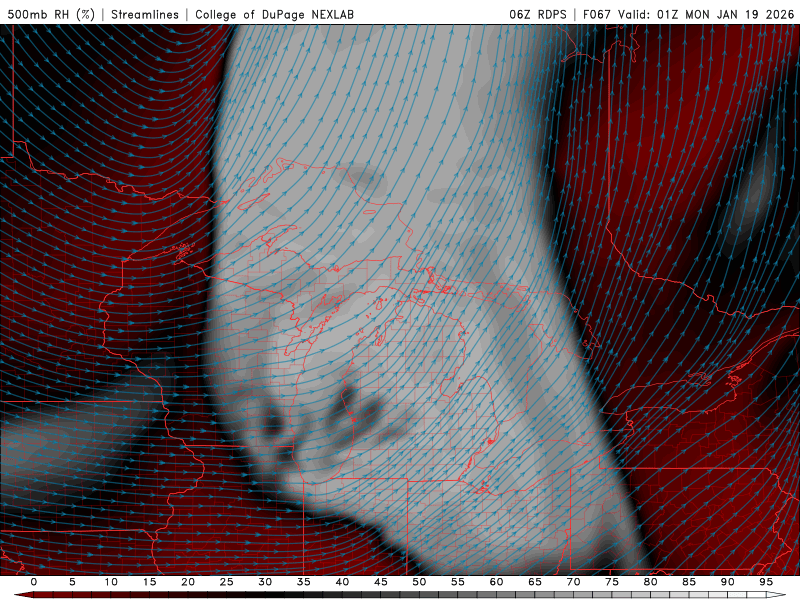The image size is (800, 600).
Task: Click the "95" value on the color scale
Action: [x=766, y=582]
